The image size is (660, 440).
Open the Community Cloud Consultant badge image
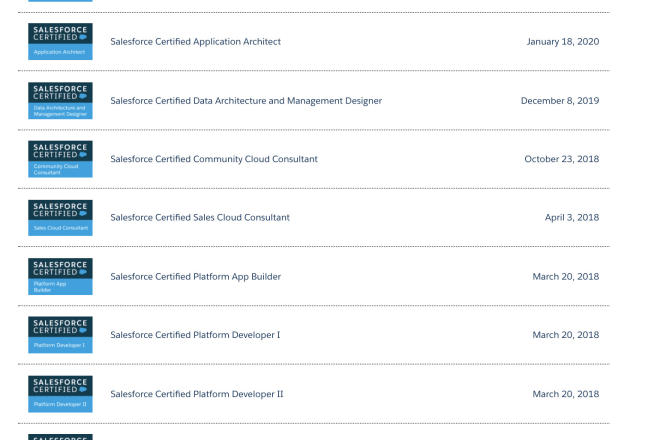pyautogui.click(x=60, y=159)
